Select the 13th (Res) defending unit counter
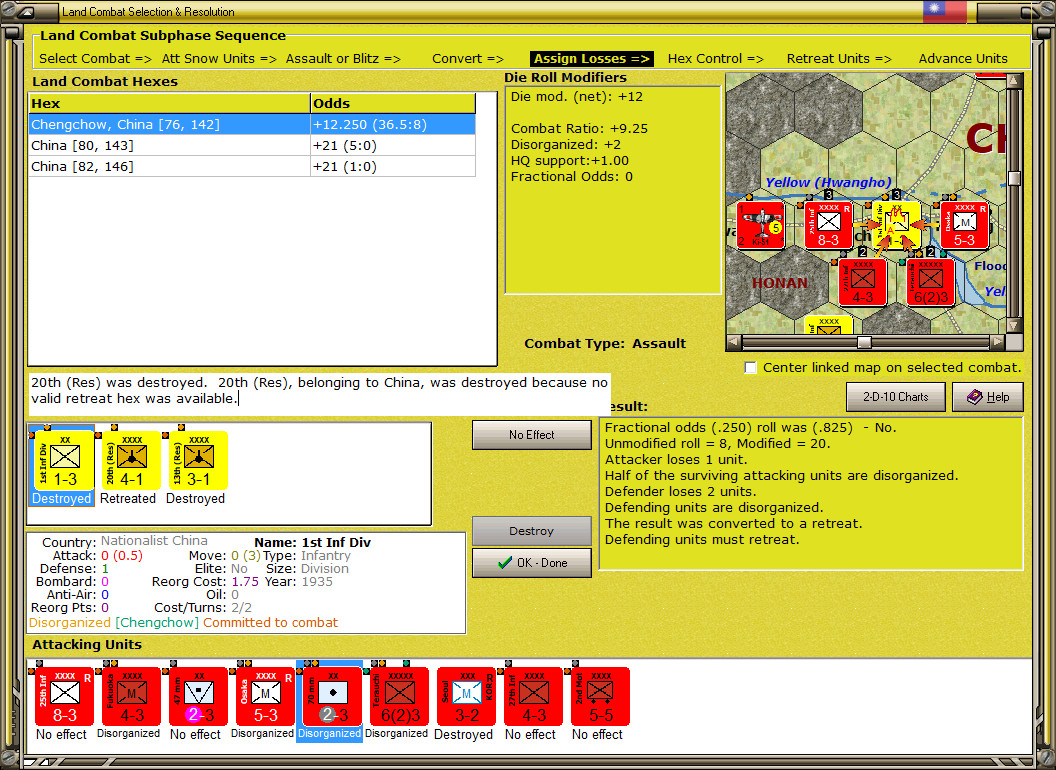Screen dimensions: 1056x770 pos(198,460)
